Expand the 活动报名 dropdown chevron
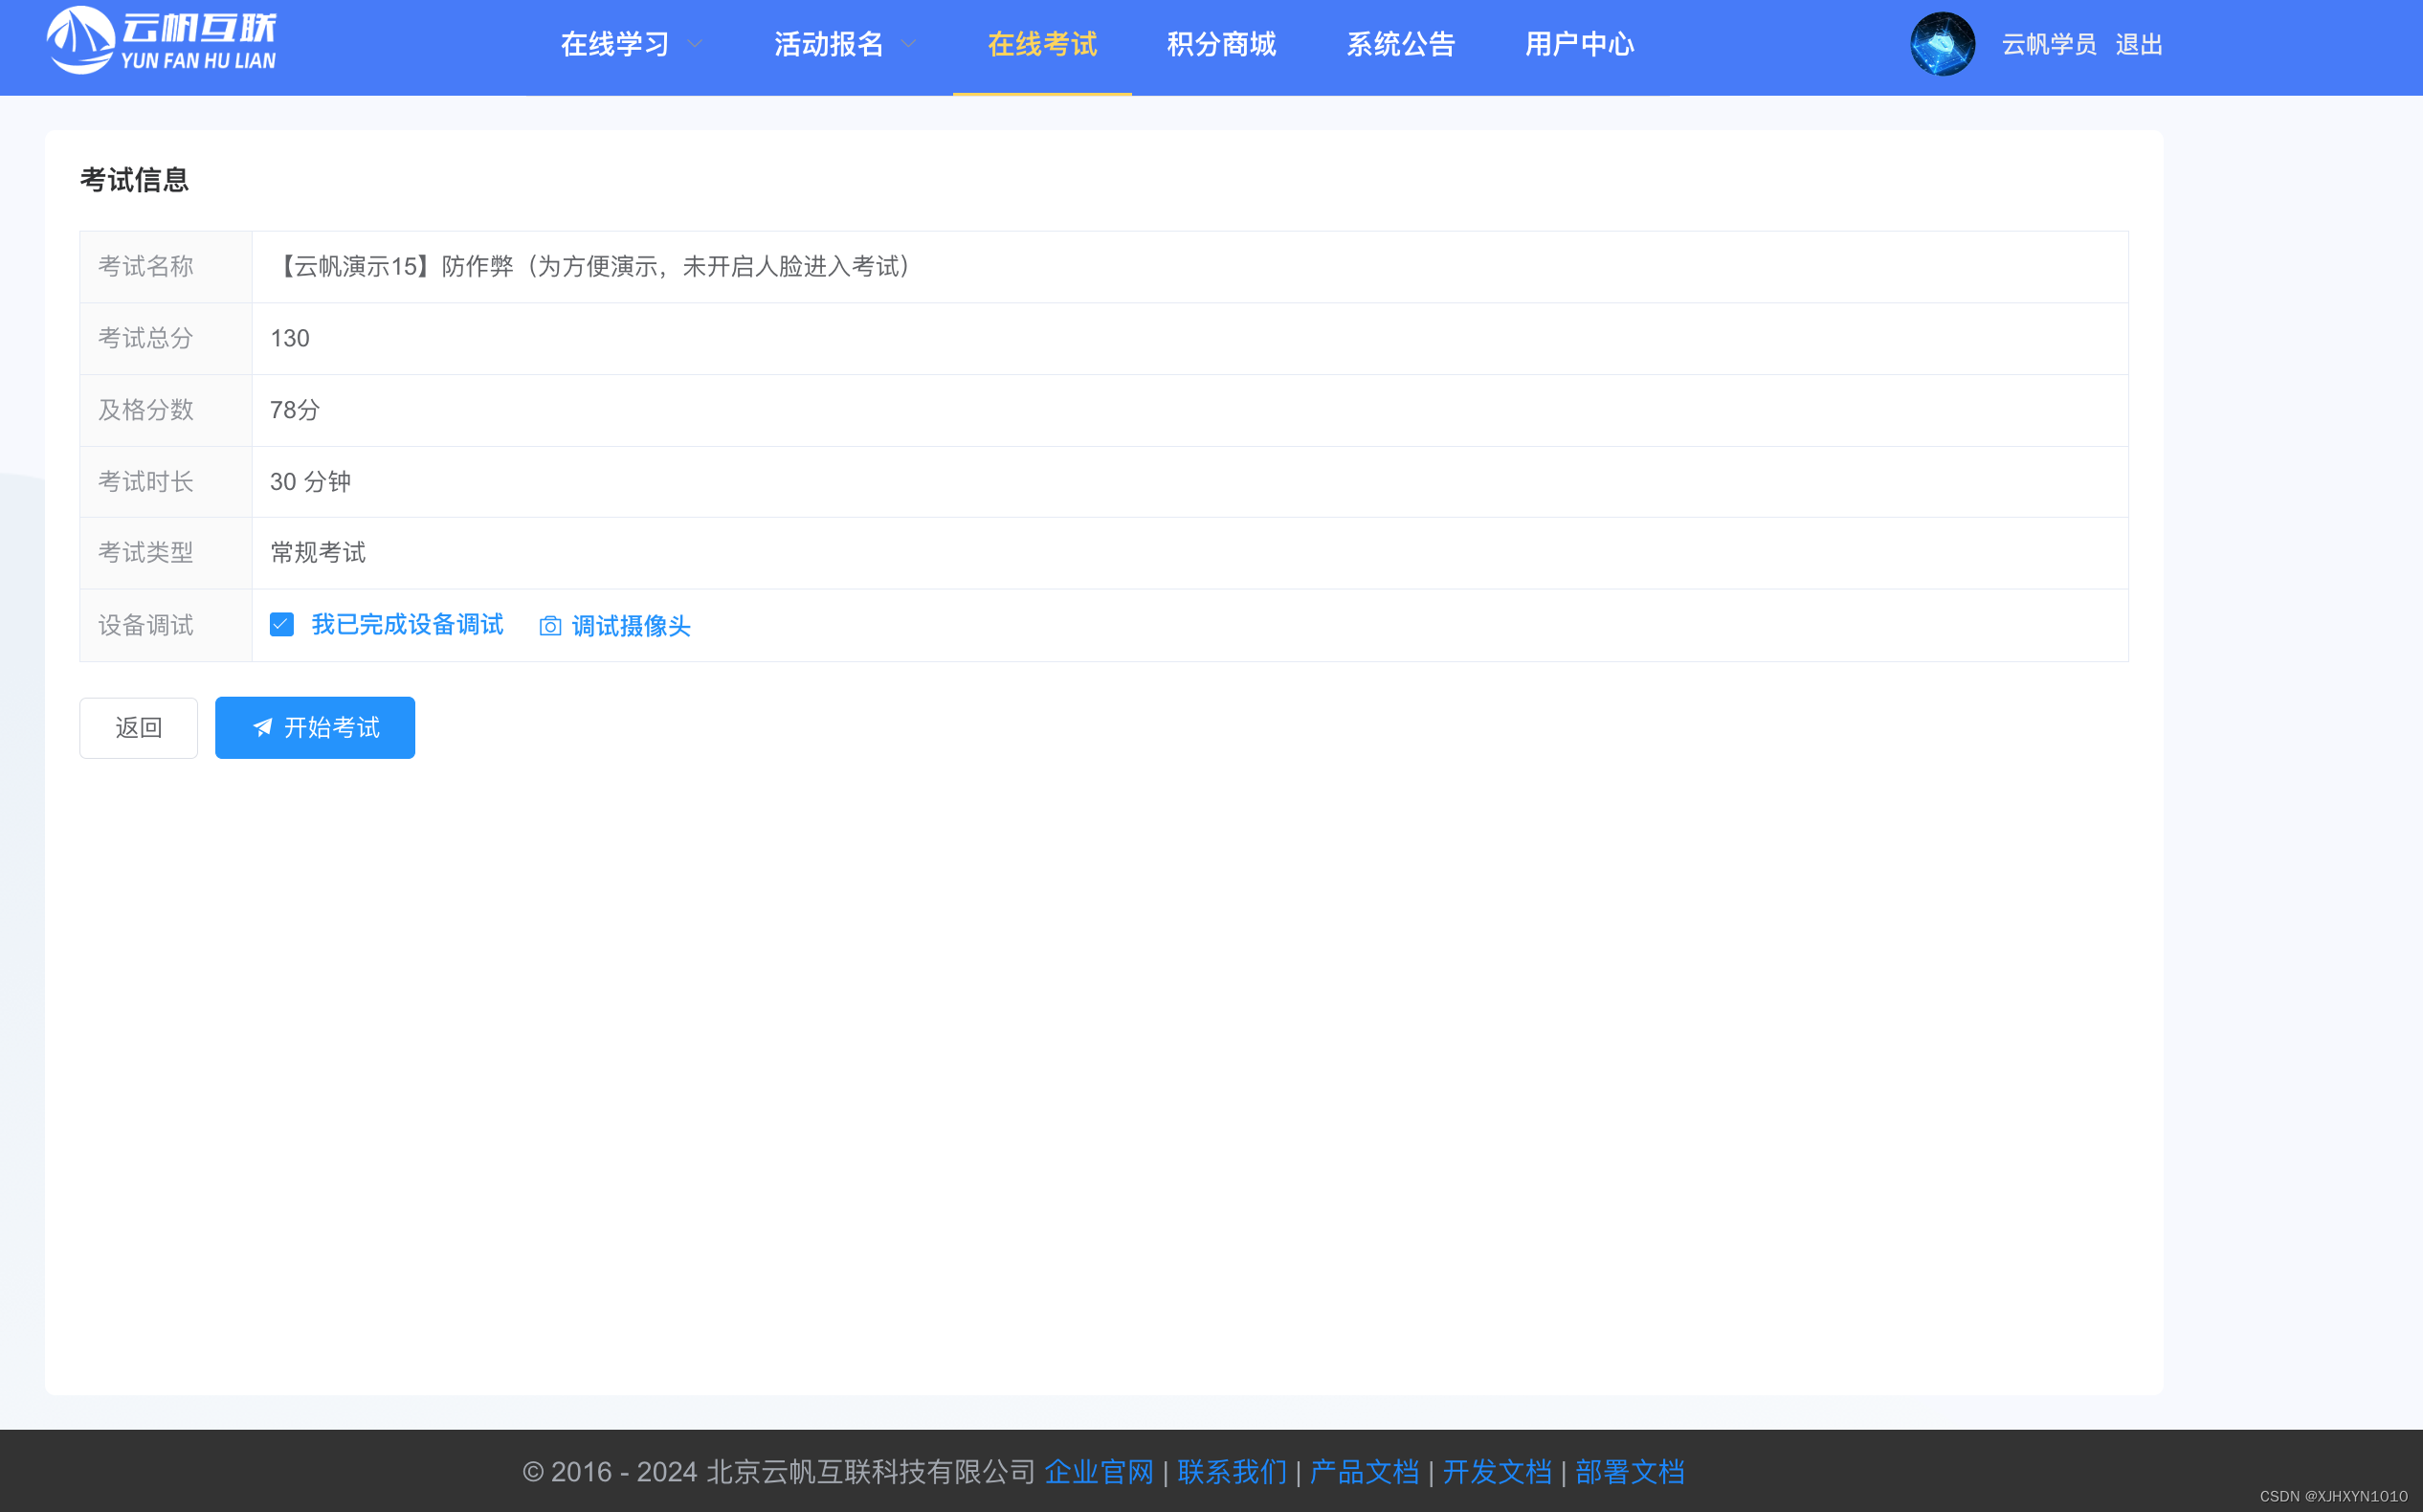This screenshot has height=1512, width=2423. [x=909, y=44]
